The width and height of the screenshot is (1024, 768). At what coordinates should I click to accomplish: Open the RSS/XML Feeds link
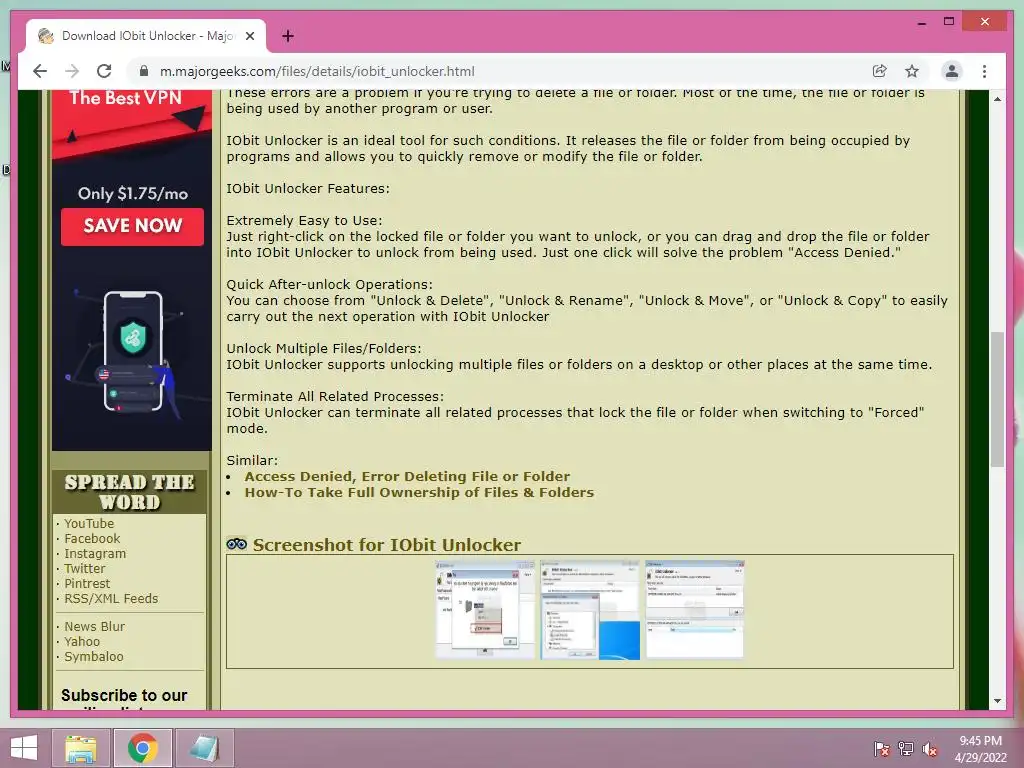click(x=111, y=598)
